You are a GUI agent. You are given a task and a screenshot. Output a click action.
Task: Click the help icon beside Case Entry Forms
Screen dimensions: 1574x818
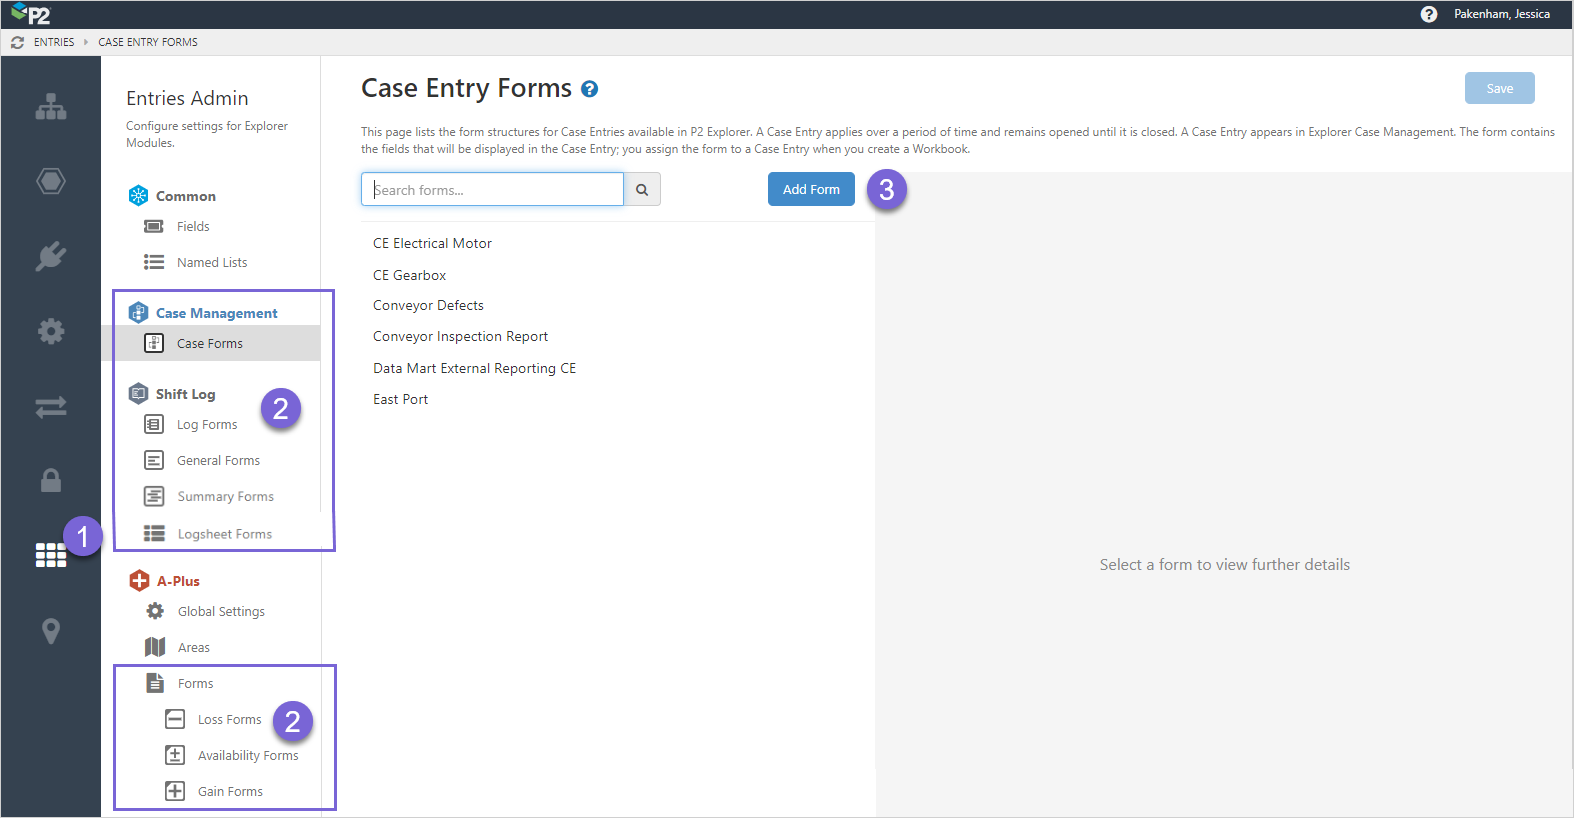[x=590, y=89]
